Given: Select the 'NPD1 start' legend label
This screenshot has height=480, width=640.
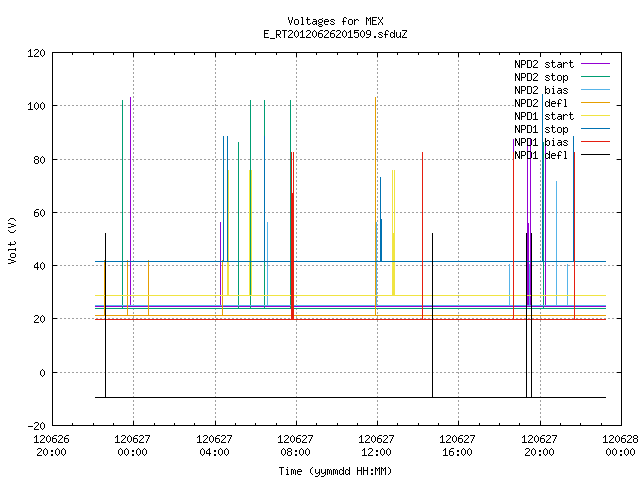Looking at the screenshot, I should tap(544, 116).
